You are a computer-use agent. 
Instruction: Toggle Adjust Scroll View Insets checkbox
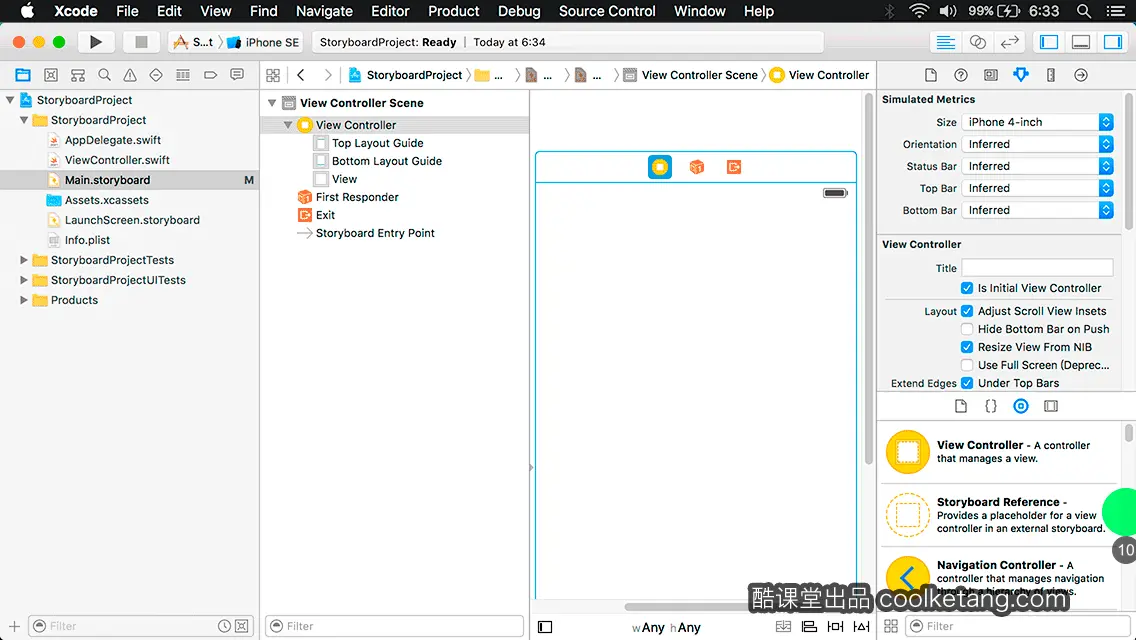(x=967, y=311)
